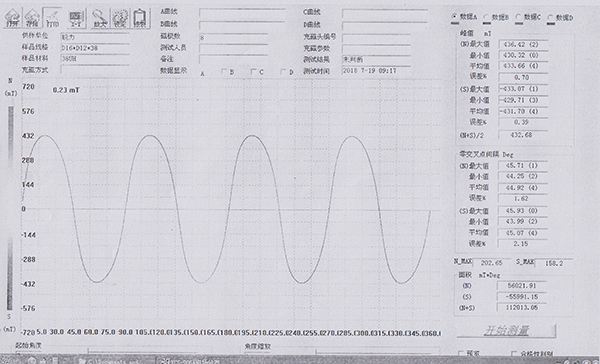Open a file with the 打开 toolbar icon
This screenshot has height=364, width=600.
point(13,18)
